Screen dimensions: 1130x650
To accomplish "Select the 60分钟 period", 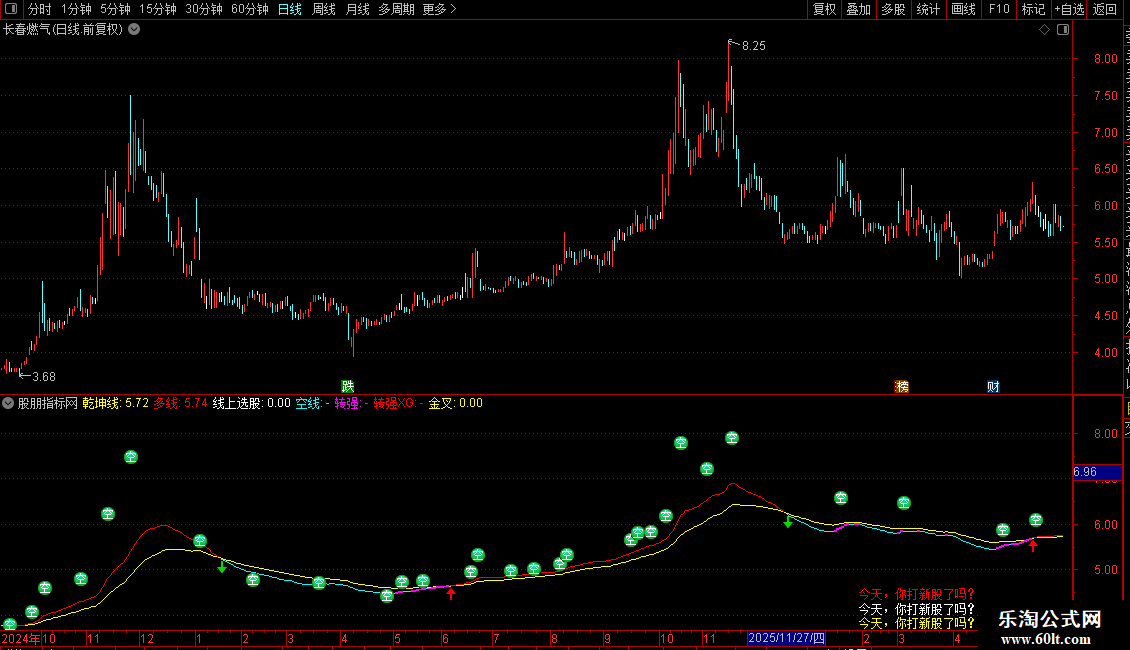I will 250,9.
